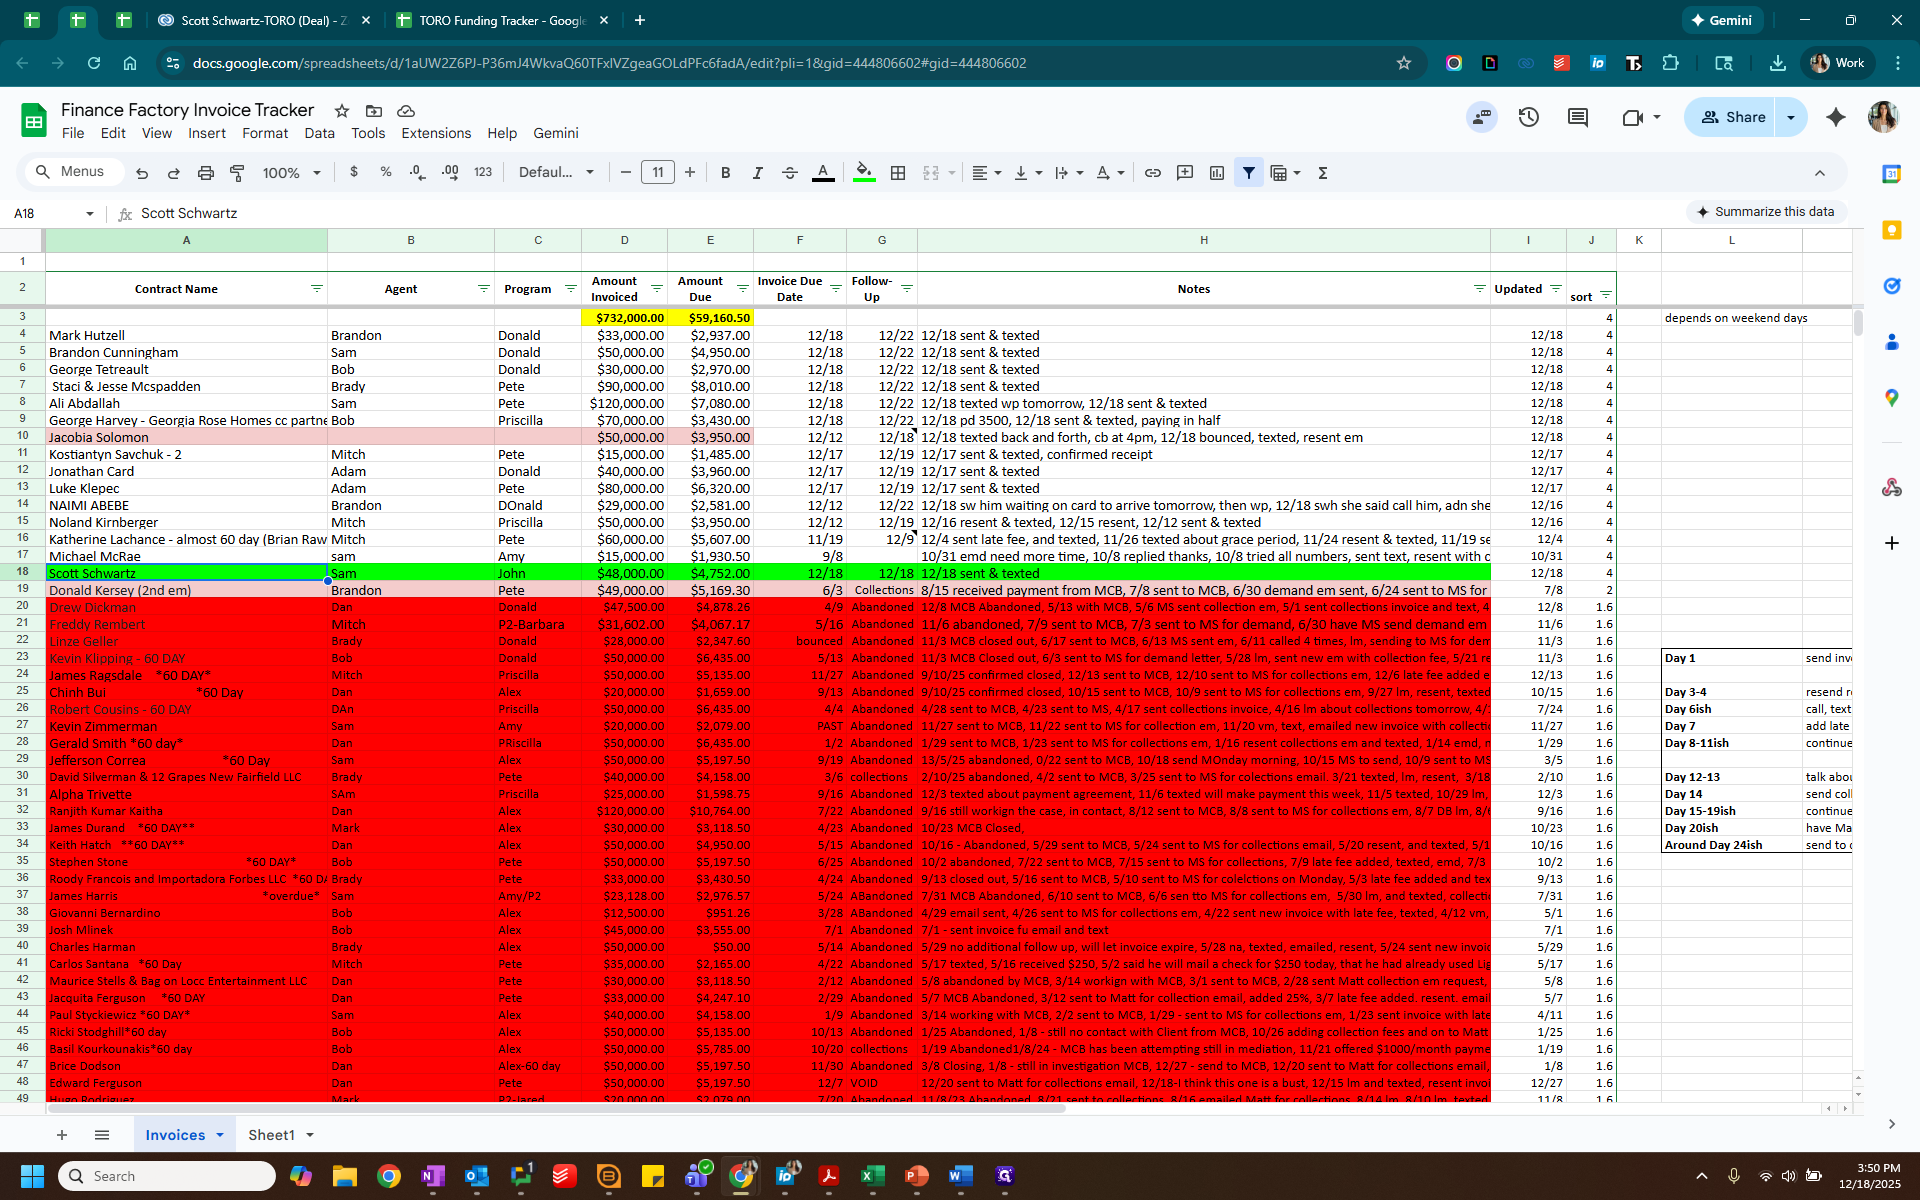
Task: Open version history clock icon
Action: (x=1528, y=117)
